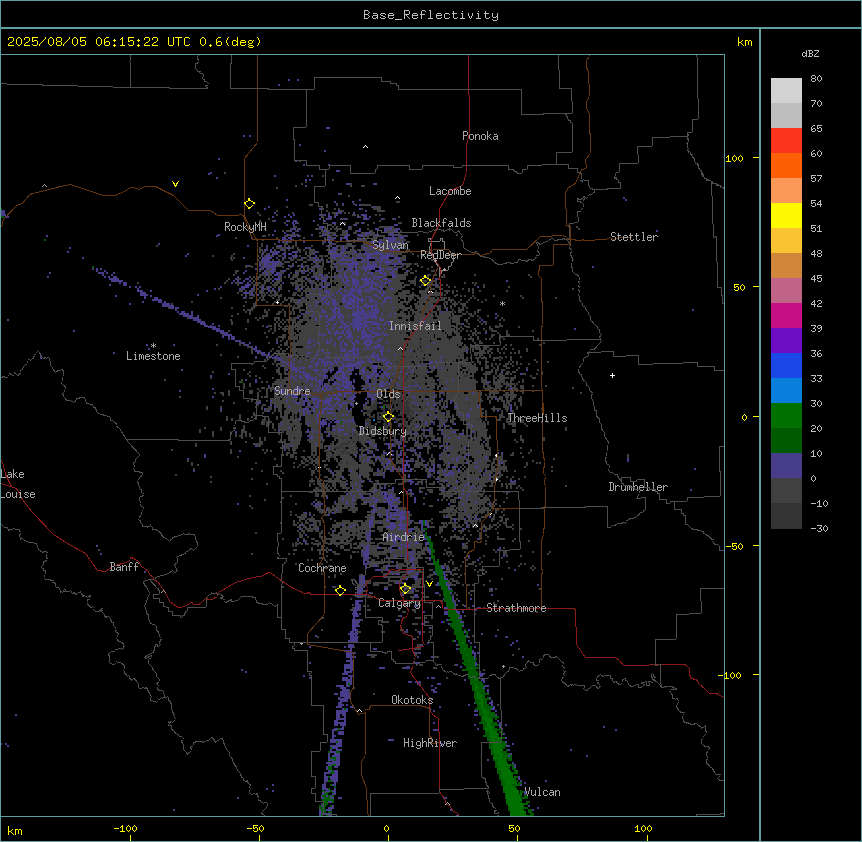Viewport: 862px width, 842px height.
Task: Click the Drumheller city label
Action: (x=638, y=487)
